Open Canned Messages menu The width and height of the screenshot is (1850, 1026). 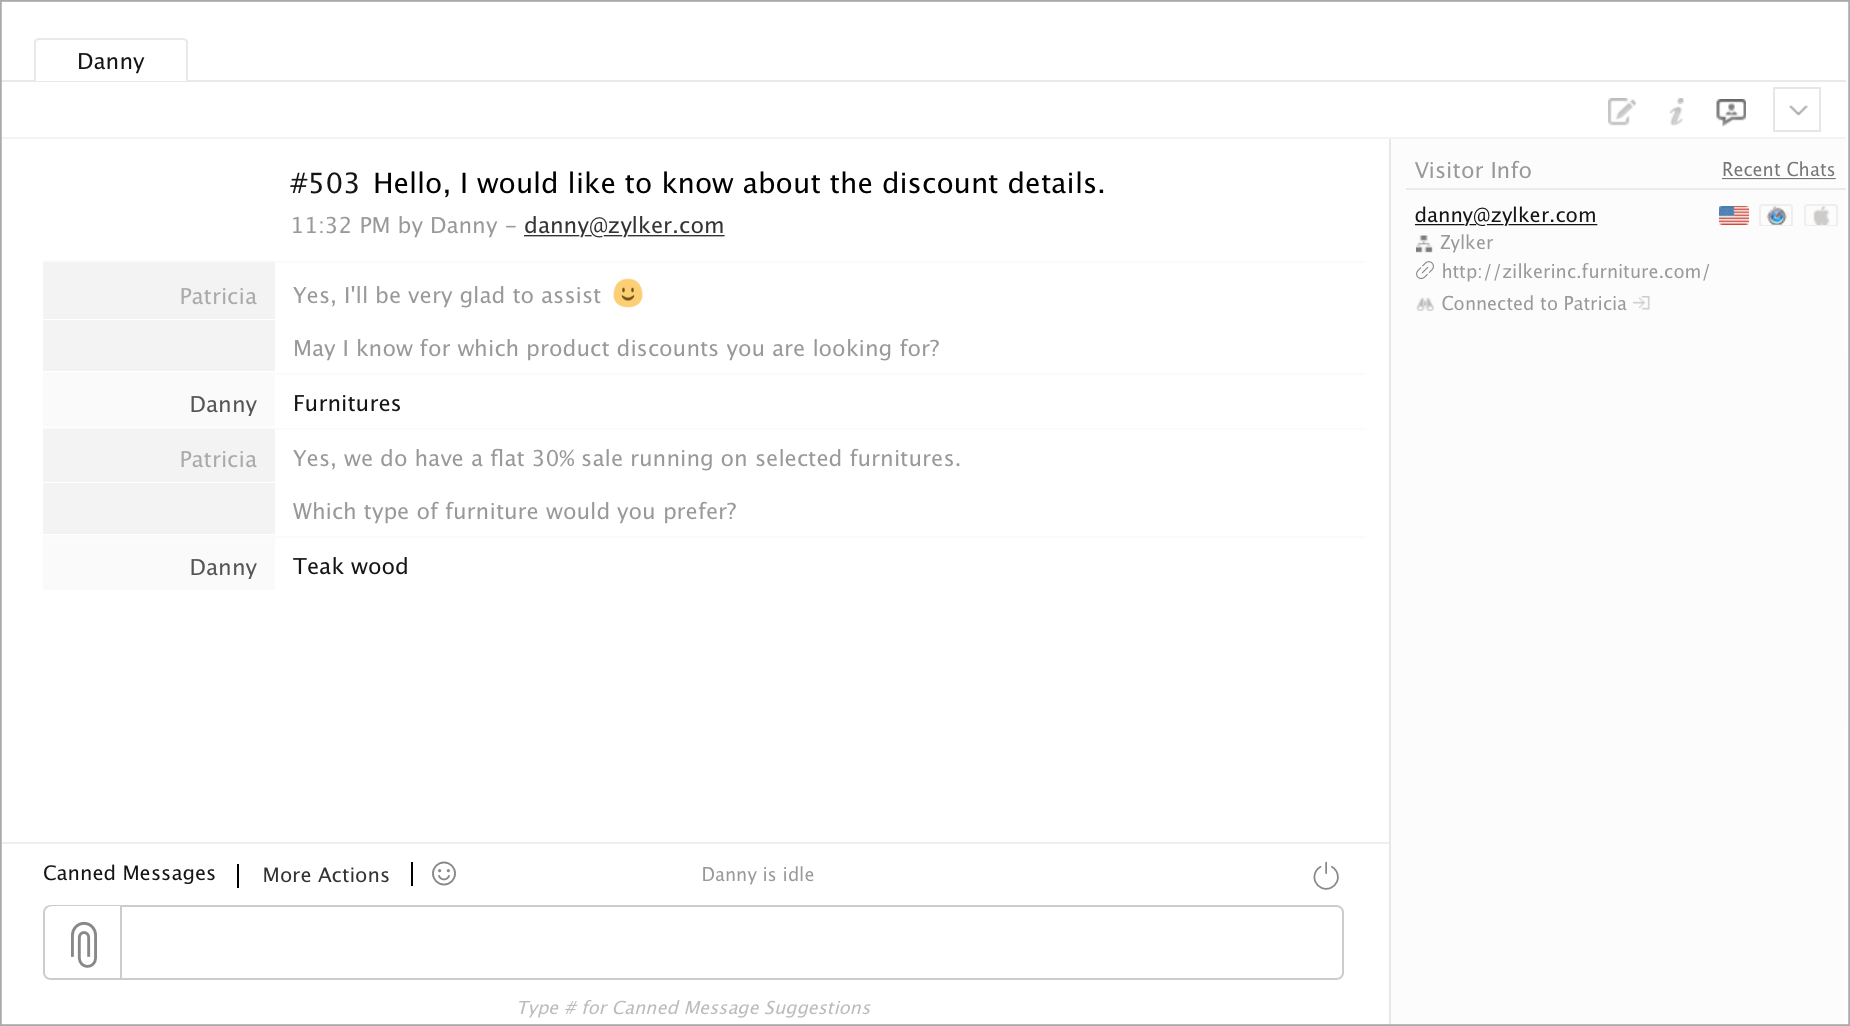click(x=129, y=873)
